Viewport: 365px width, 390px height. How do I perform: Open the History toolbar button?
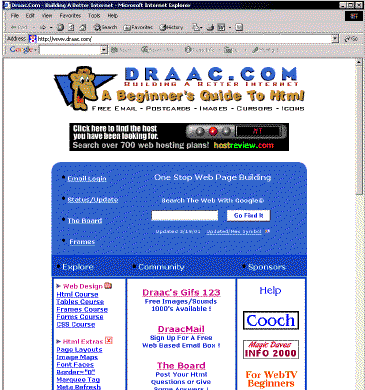click(171, 27)
